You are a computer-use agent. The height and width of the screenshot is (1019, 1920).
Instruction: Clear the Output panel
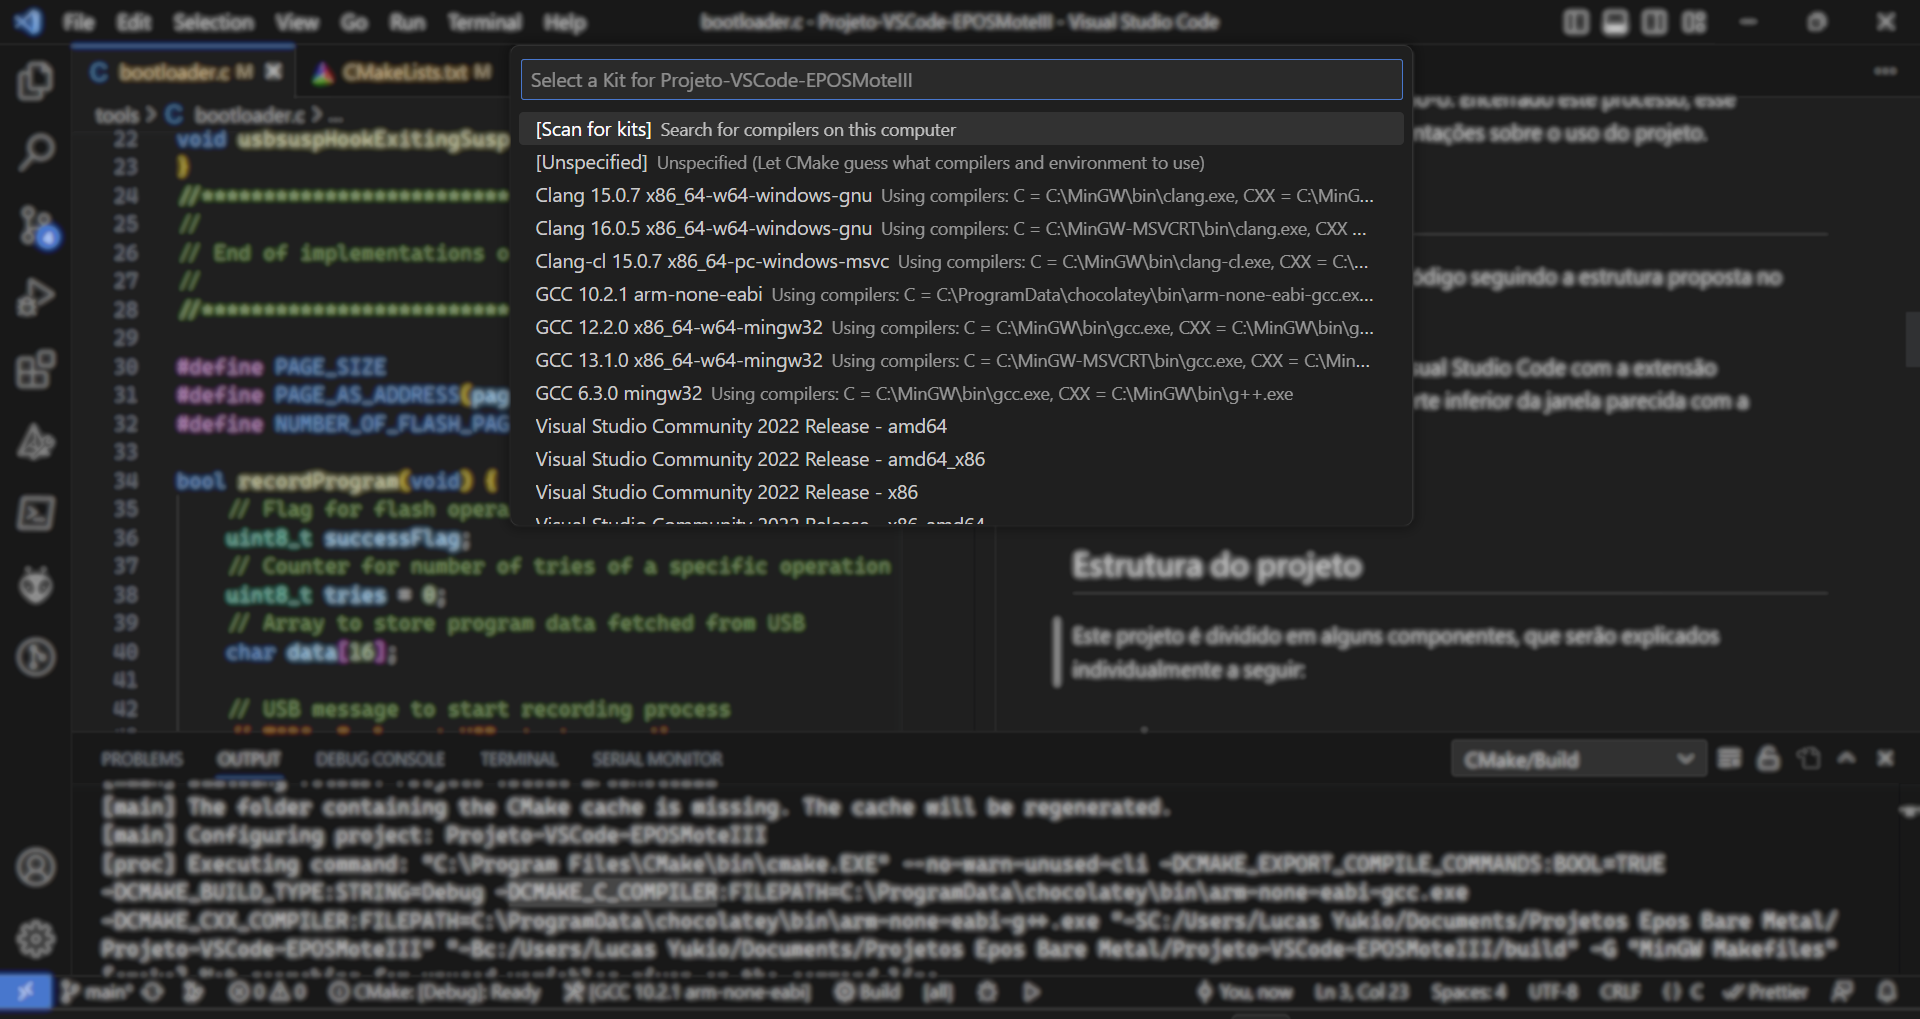(x=1729, y=759)
